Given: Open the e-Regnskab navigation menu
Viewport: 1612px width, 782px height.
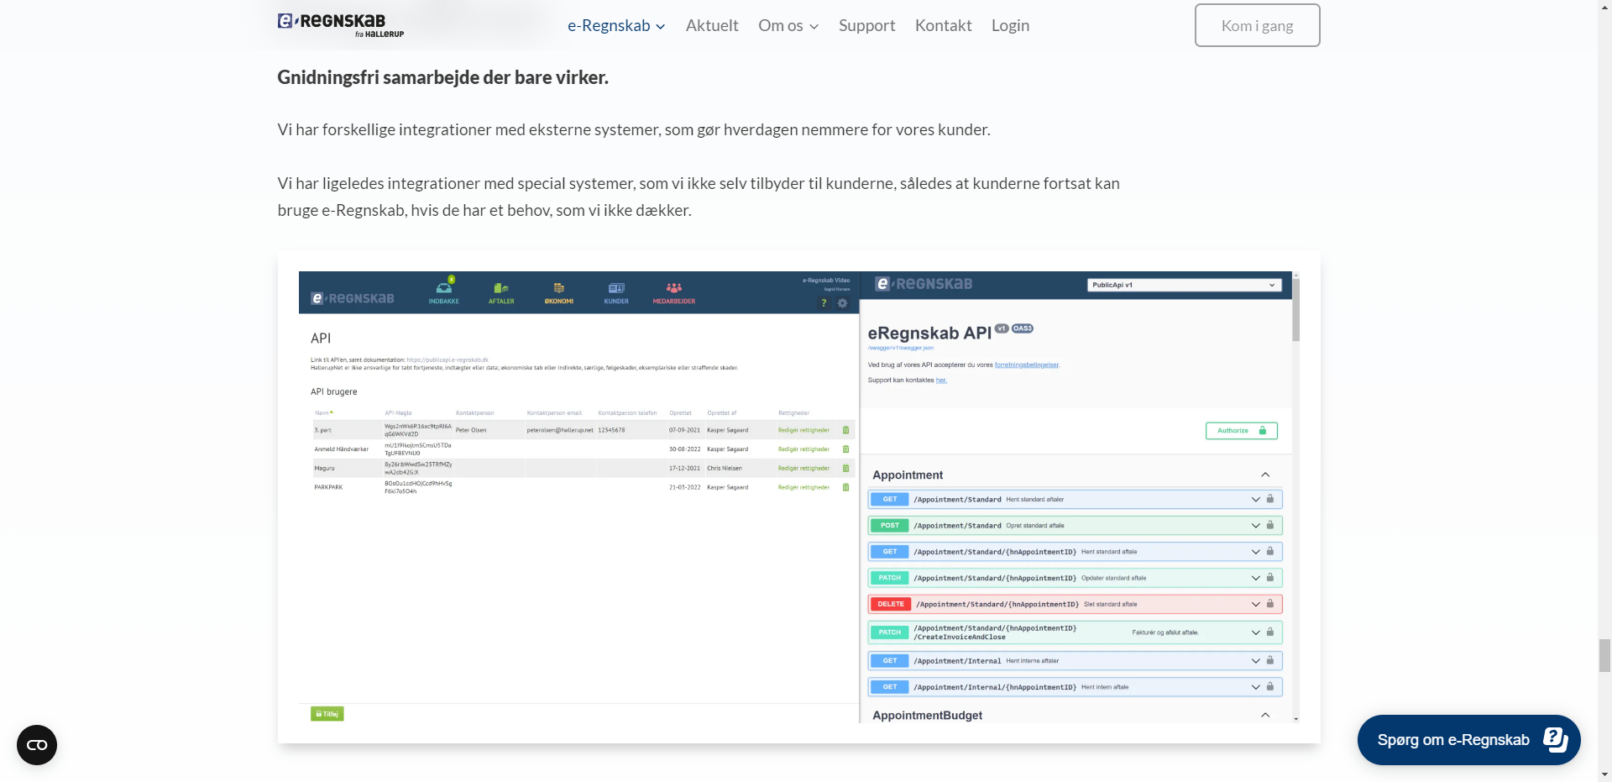Looking at the screenshot, I should point(616,26).
